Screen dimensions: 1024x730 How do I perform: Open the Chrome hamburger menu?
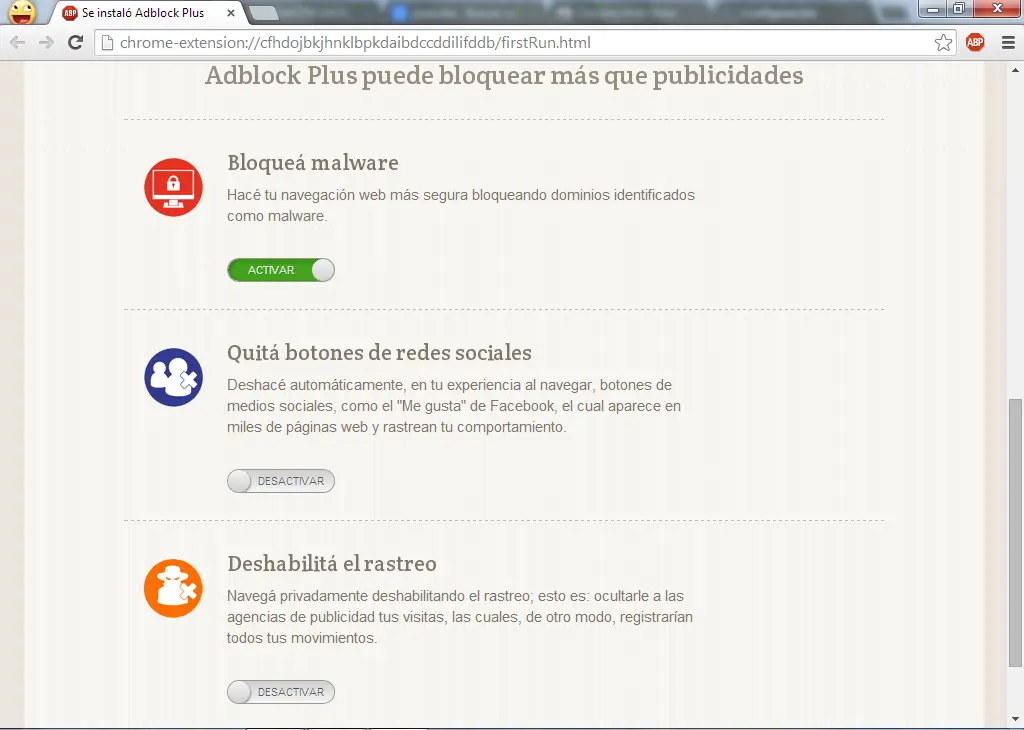coord(1008,43)
